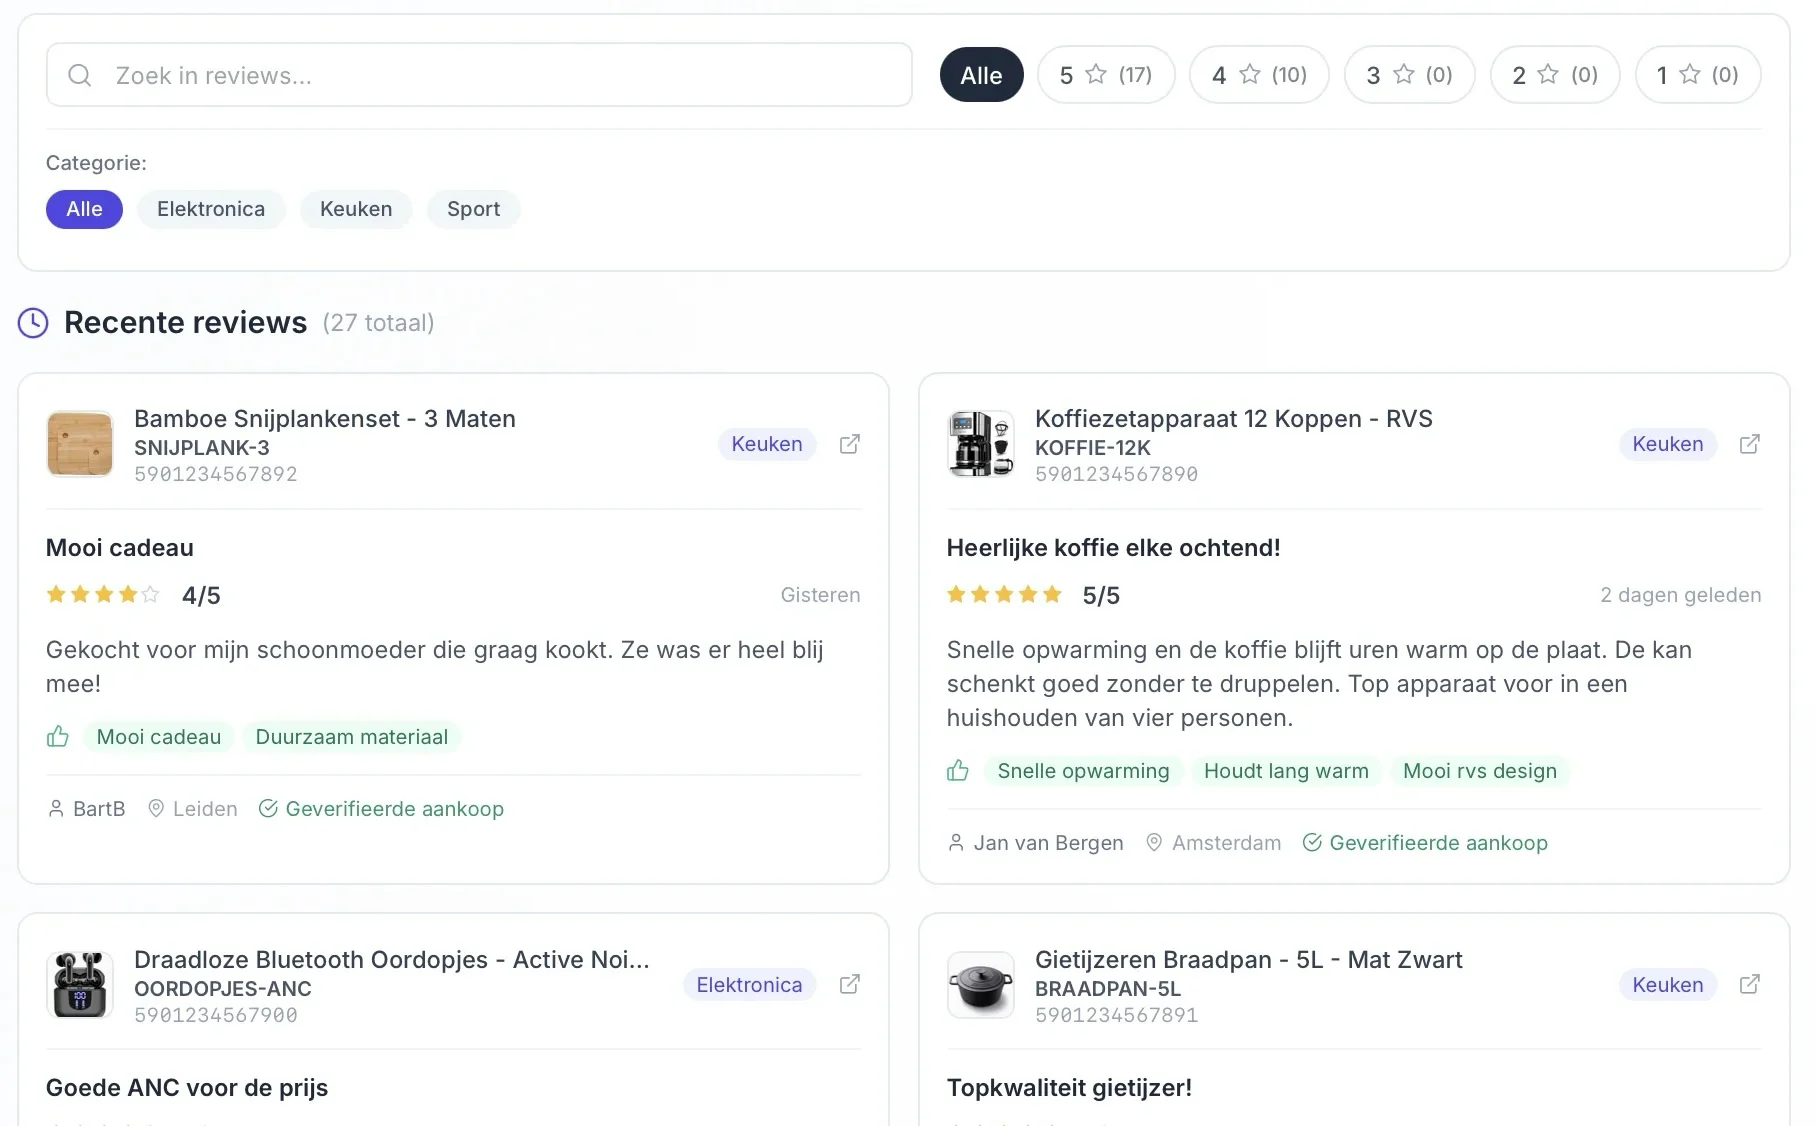Viewport: 1816px width, 1126px height.
Task: Filter reviews by 1 star (0)
Action: click(1698, 75)
